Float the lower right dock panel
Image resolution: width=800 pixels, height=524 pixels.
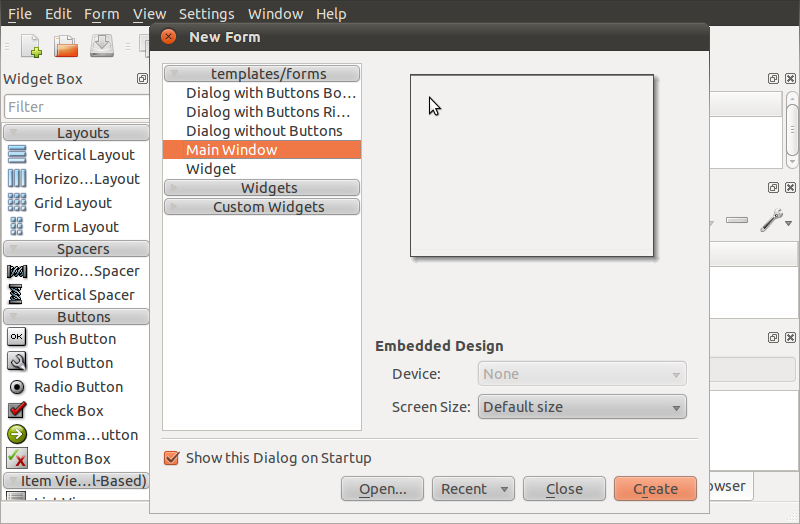(x=773, y=338)
